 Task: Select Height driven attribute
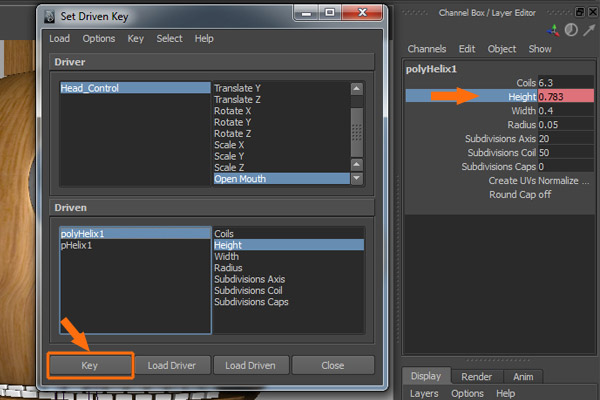[x=288, y=245]
